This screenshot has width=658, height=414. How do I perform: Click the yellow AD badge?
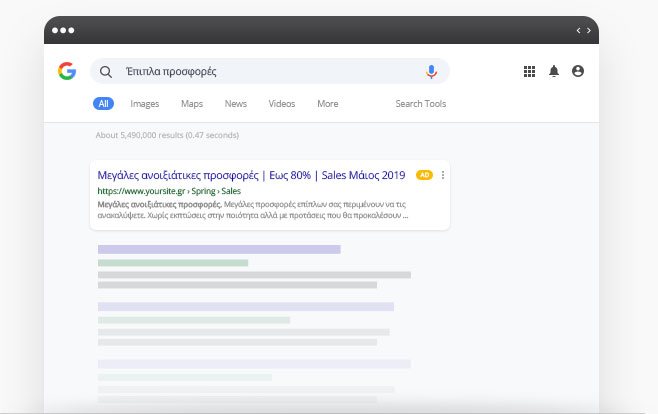pos(424,175)
